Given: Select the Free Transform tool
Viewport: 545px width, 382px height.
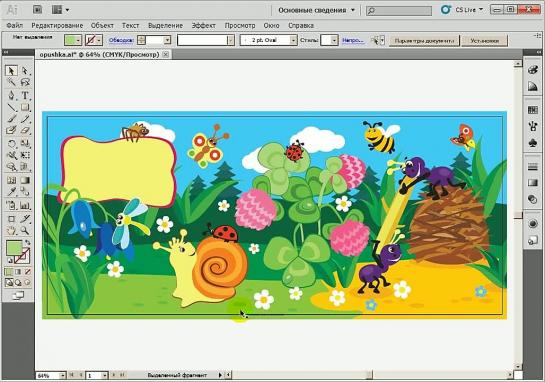Looking at the screenshot, I should pos(25,155).
